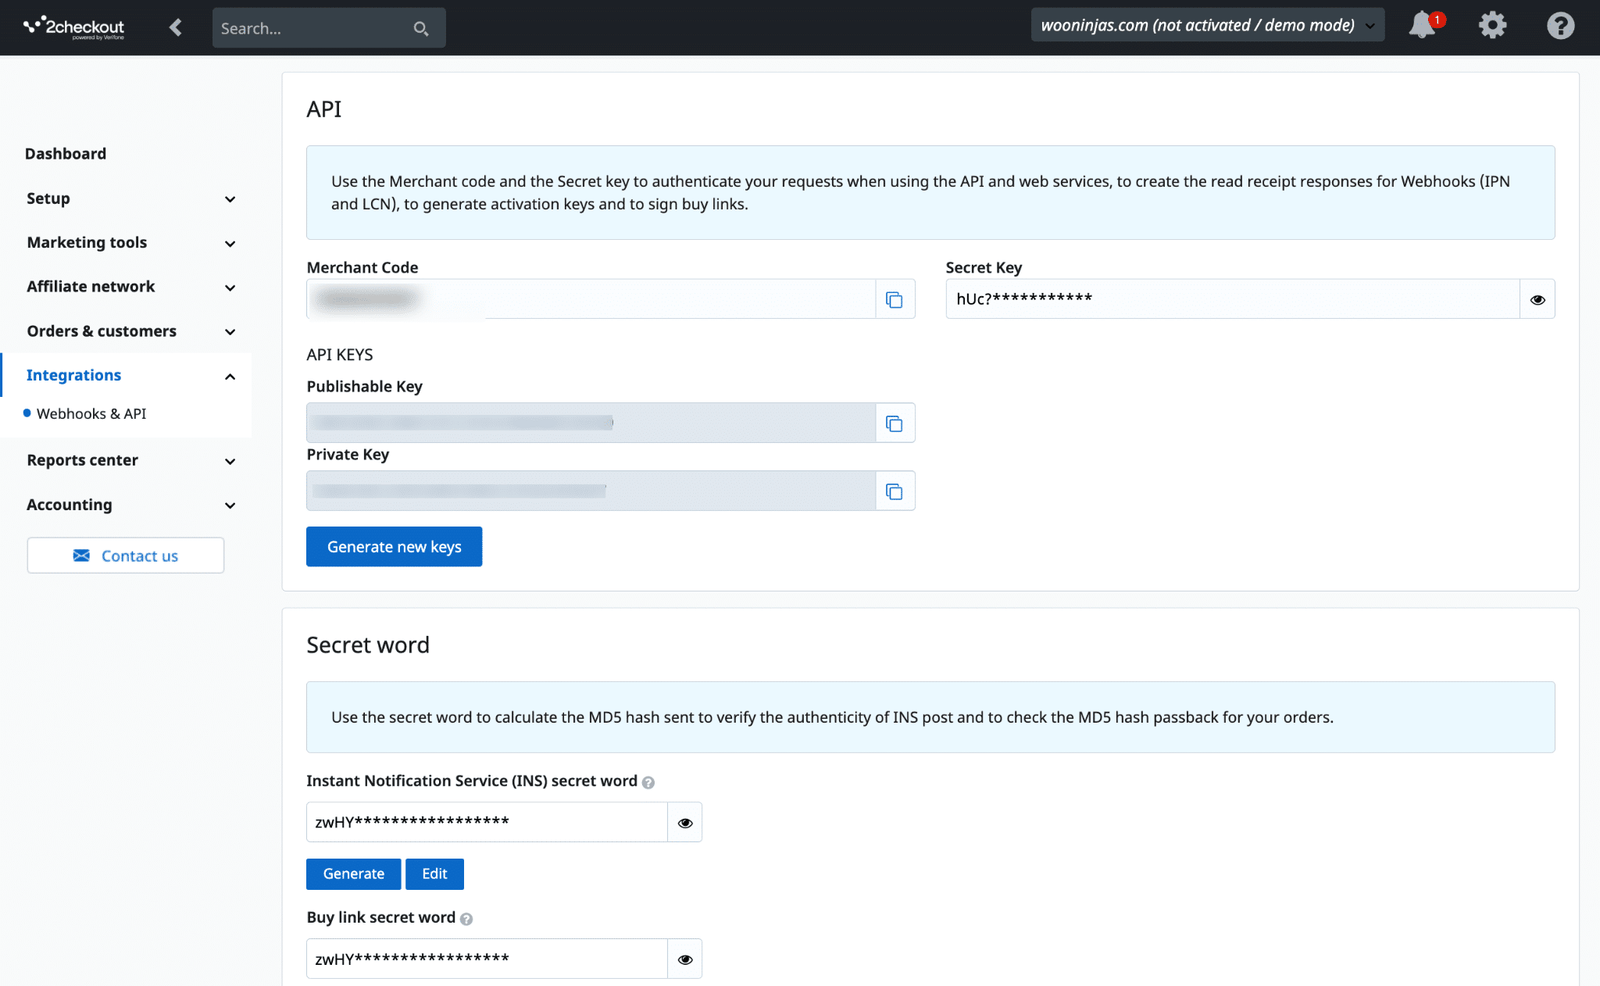Open the settings gear icon
The height and width of the screenshot is (986, 1600).
tap(1492, 25)
